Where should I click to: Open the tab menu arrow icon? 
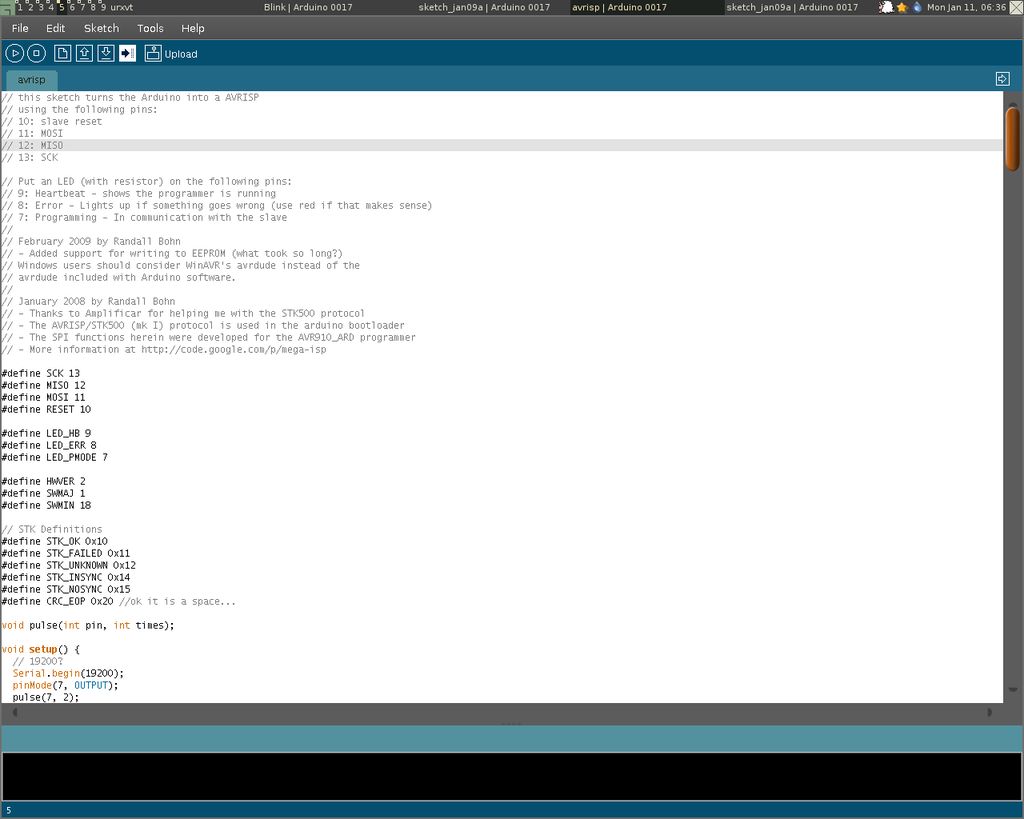click(x=1002, y=79)
